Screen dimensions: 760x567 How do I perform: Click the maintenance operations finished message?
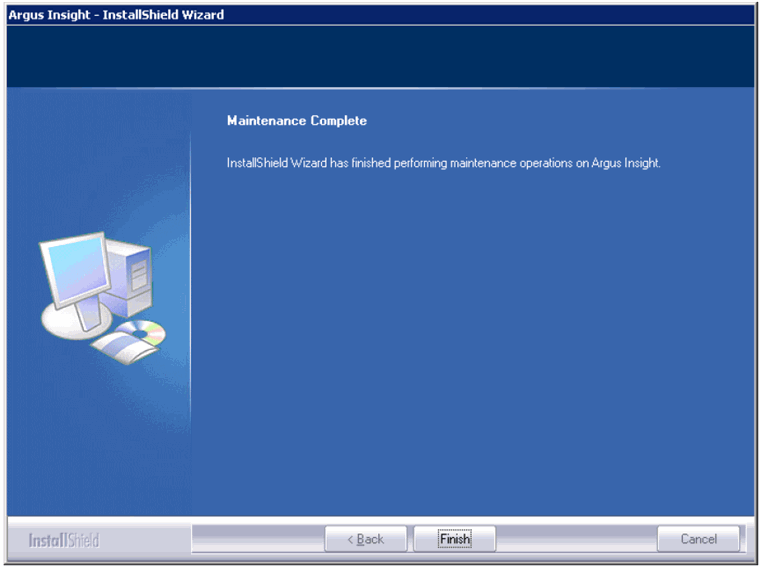(443, 163)
